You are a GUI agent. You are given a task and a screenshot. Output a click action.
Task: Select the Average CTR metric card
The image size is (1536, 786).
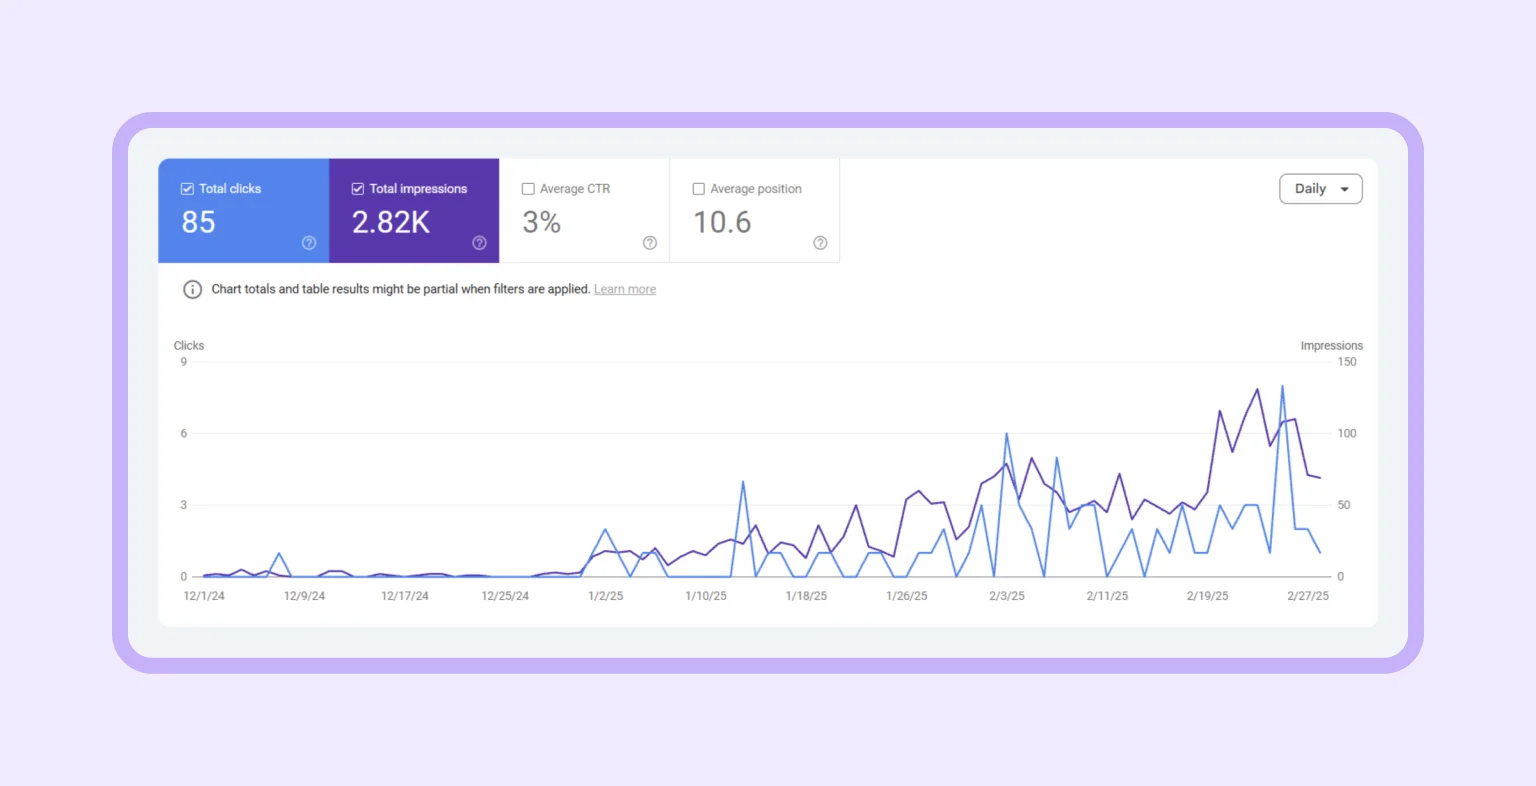pos(584,210)
